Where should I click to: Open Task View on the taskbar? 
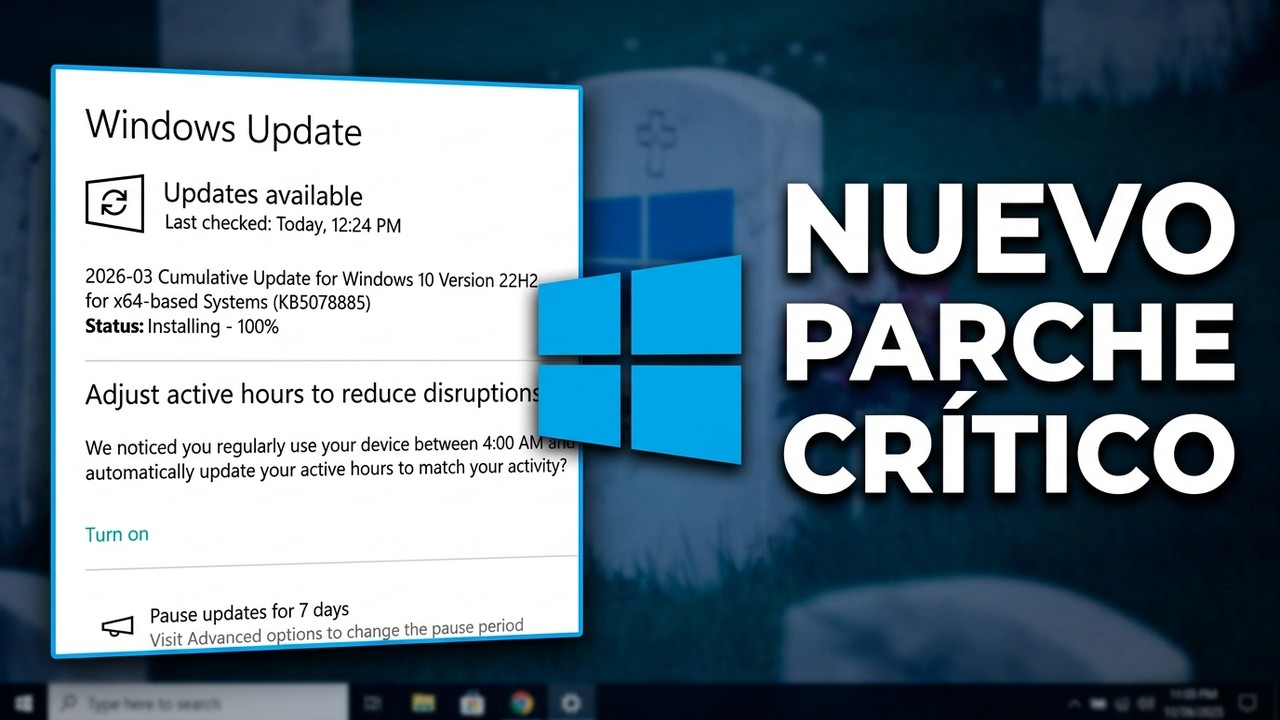coord(373,703)
